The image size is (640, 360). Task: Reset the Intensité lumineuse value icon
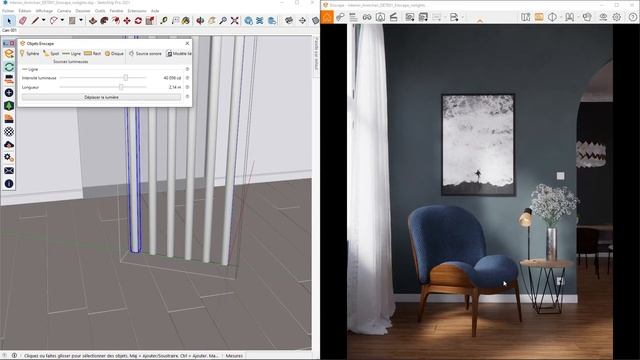[187, 78]
